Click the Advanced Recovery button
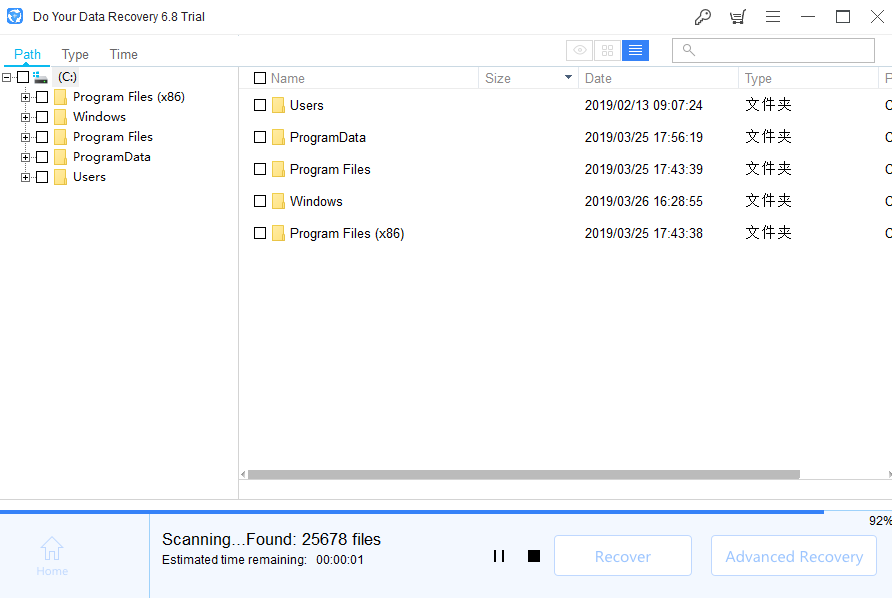The width and height of the screenshot is (892, 598). pos(794,556)
